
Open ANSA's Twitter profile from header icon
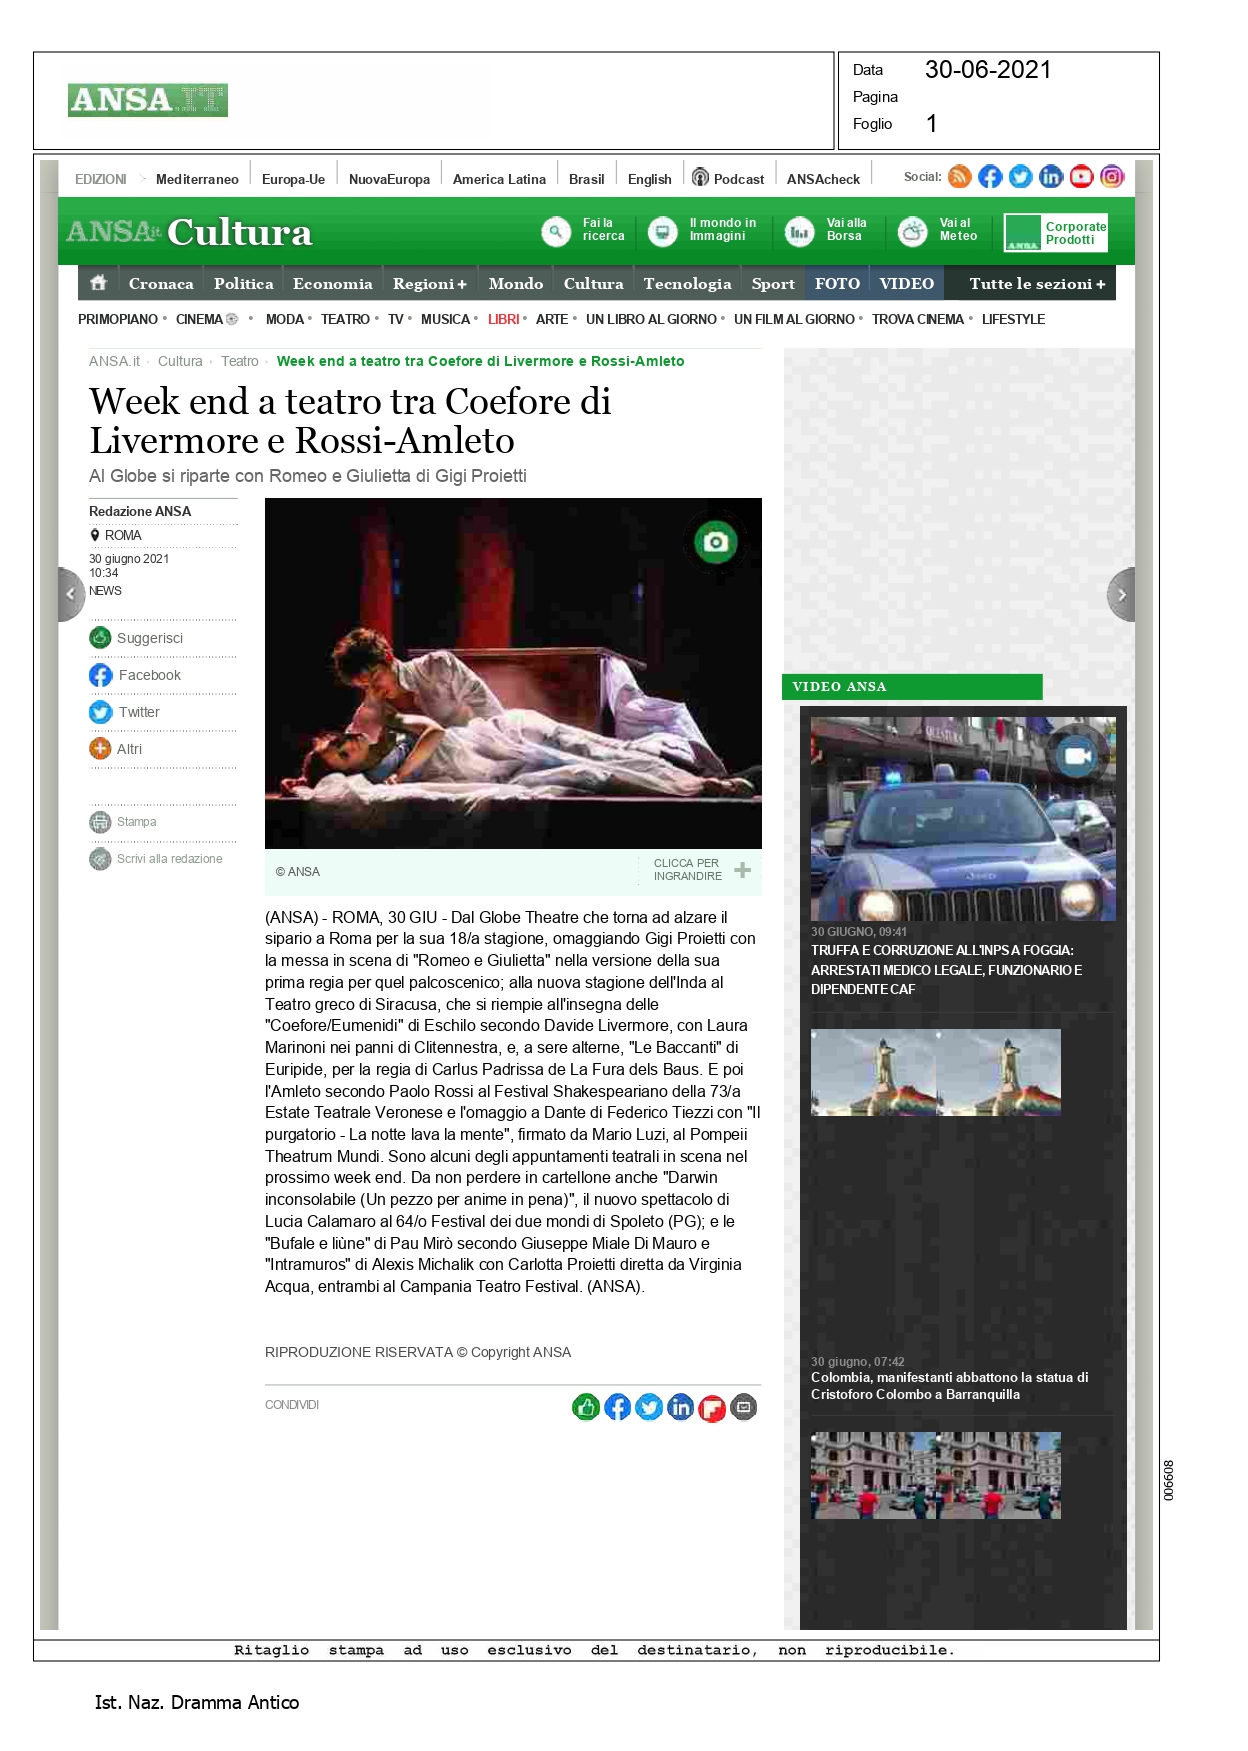click(1020, 177)
